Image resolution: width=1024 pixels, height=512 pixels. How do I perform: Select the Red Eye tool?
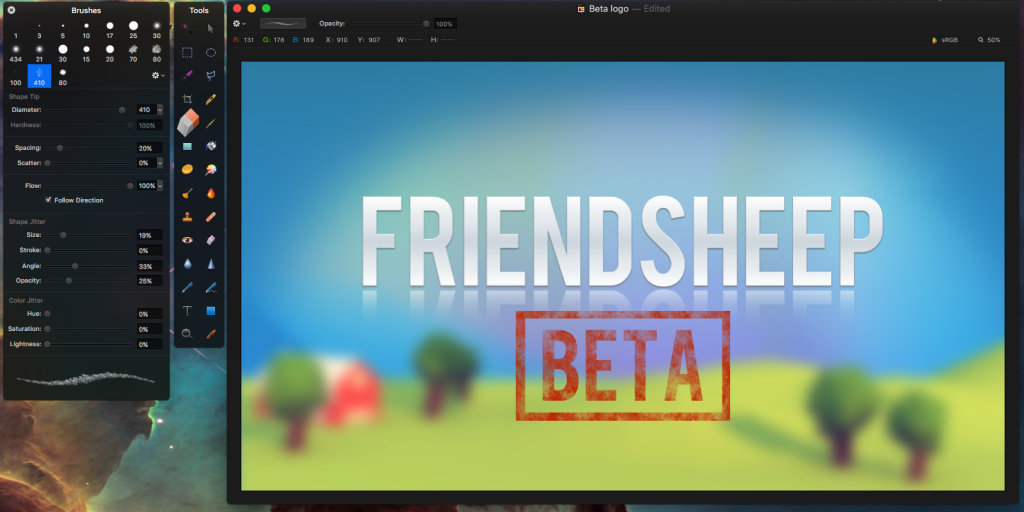[187, 240]
